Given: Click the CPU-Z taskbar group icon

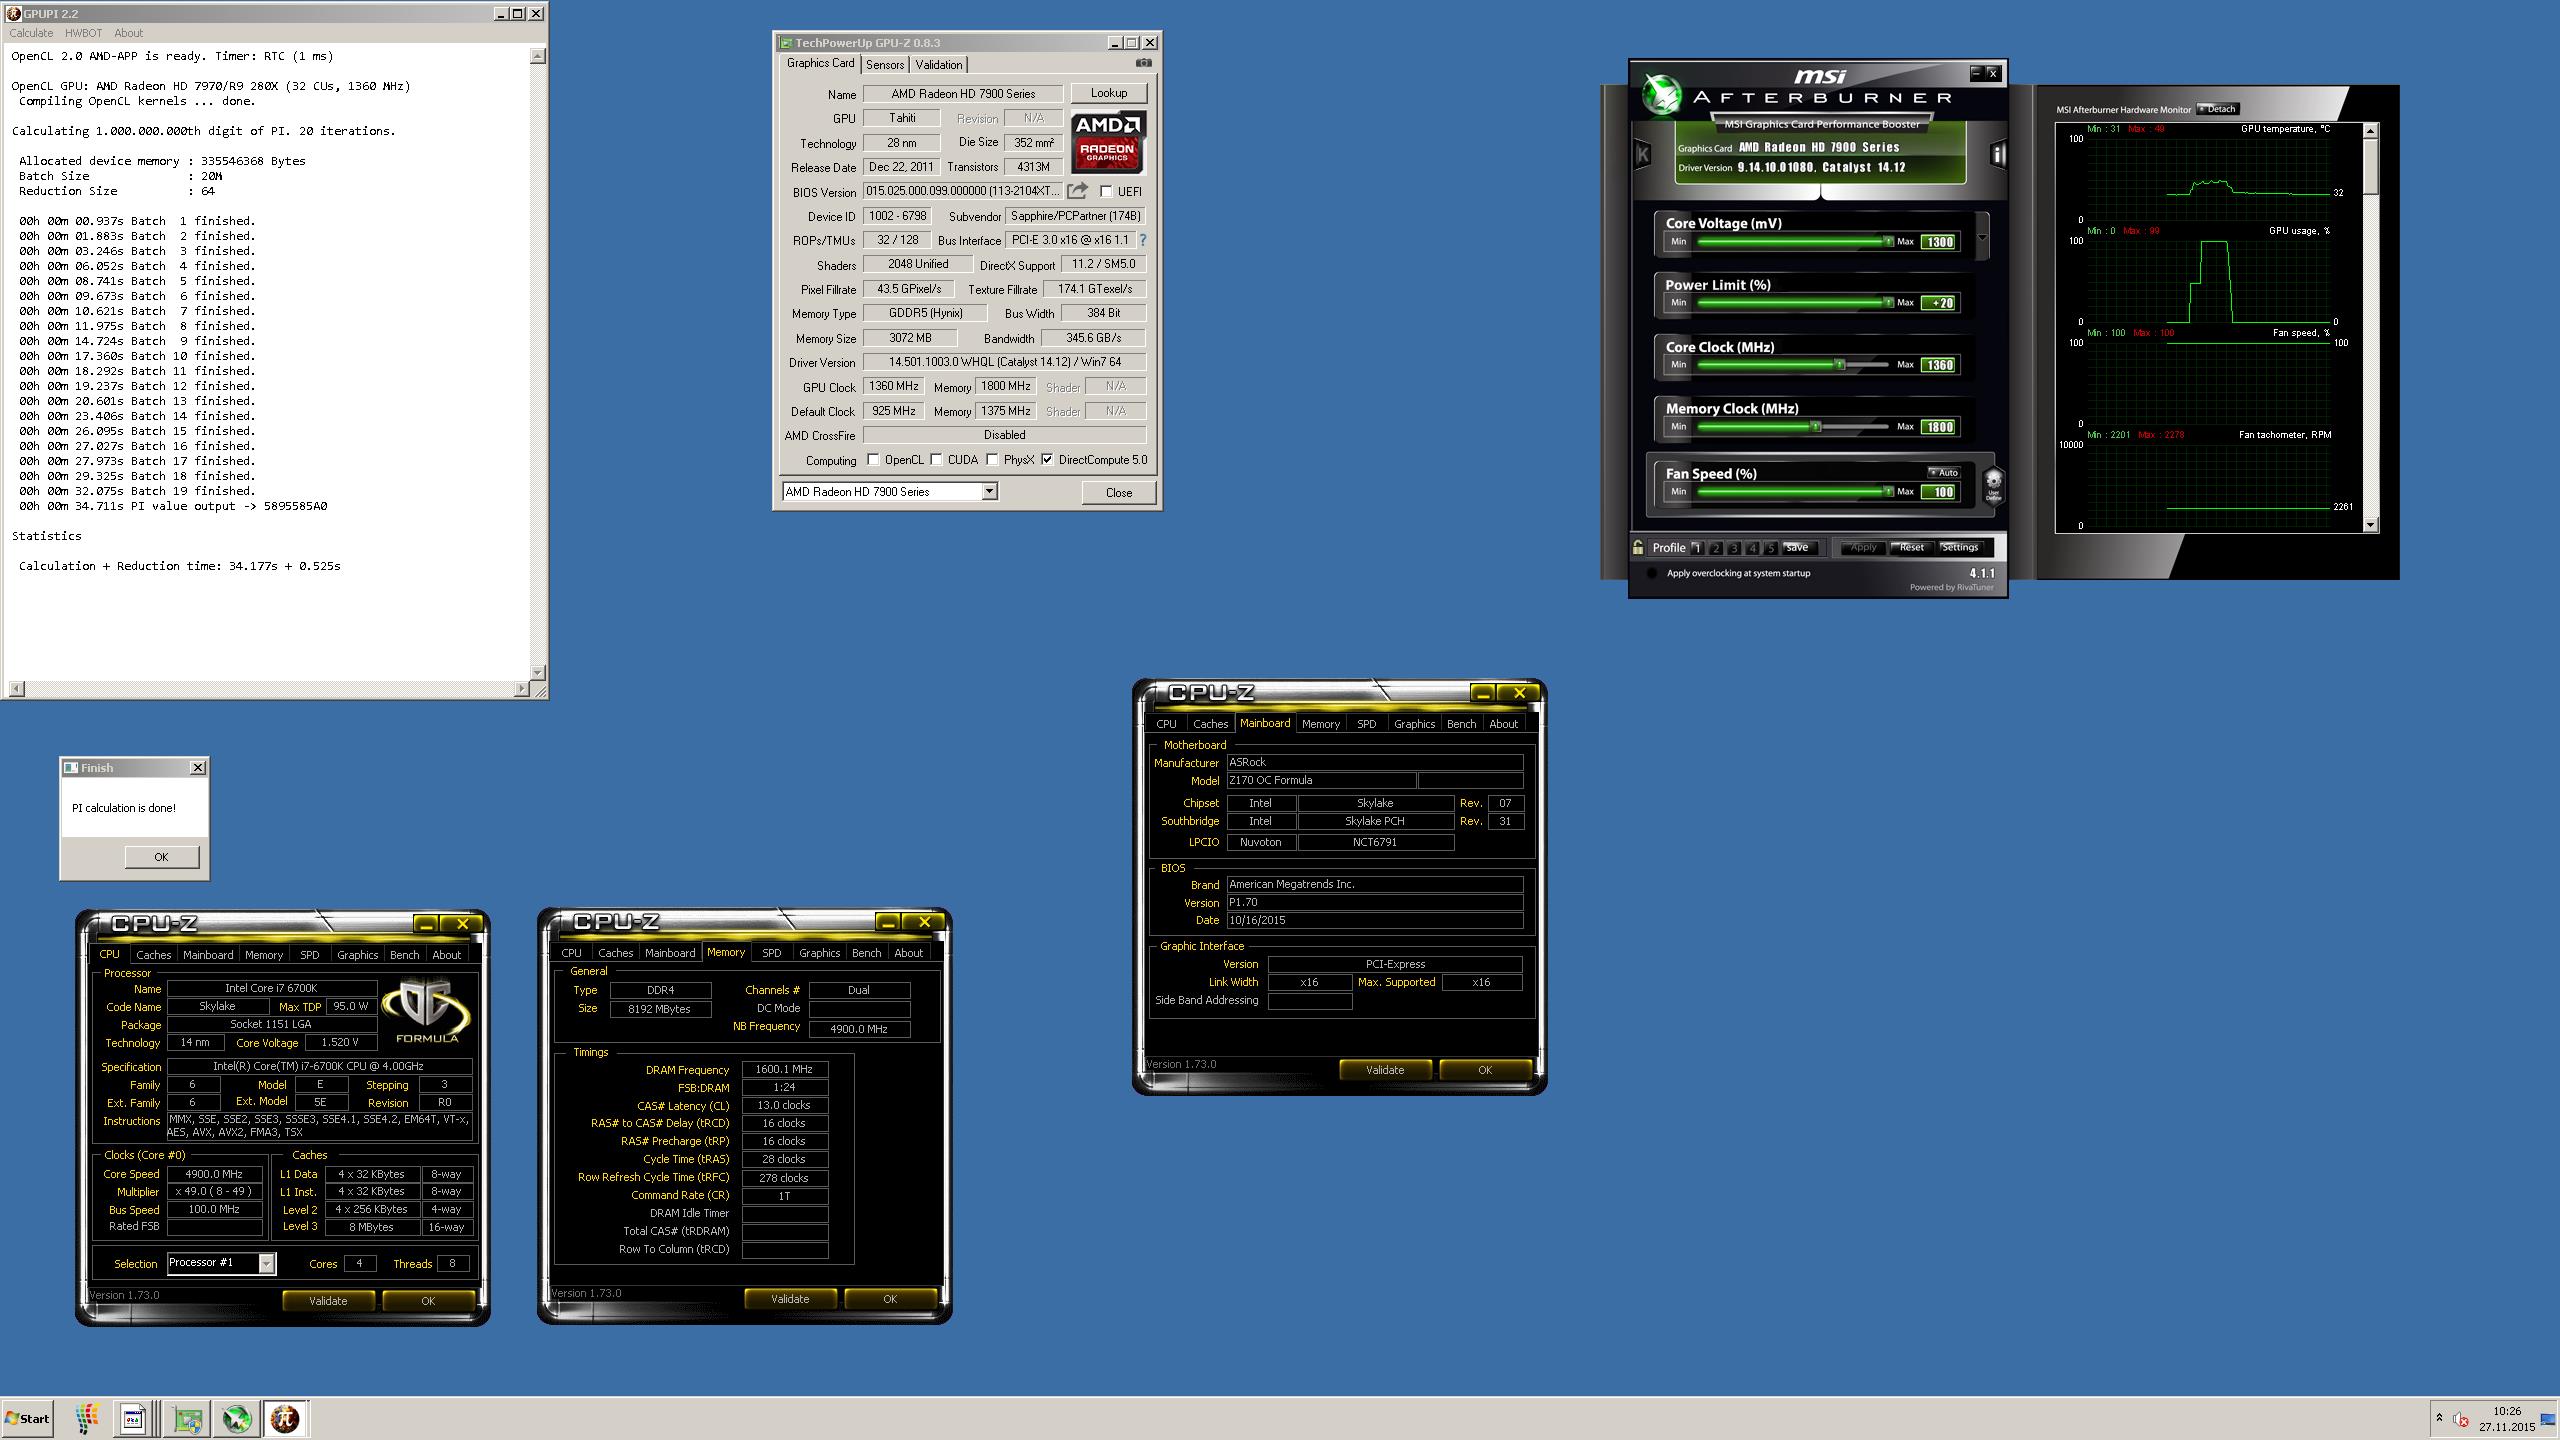Looking at the screenshot, I should pyautogui.click(x=133, y=1419).
